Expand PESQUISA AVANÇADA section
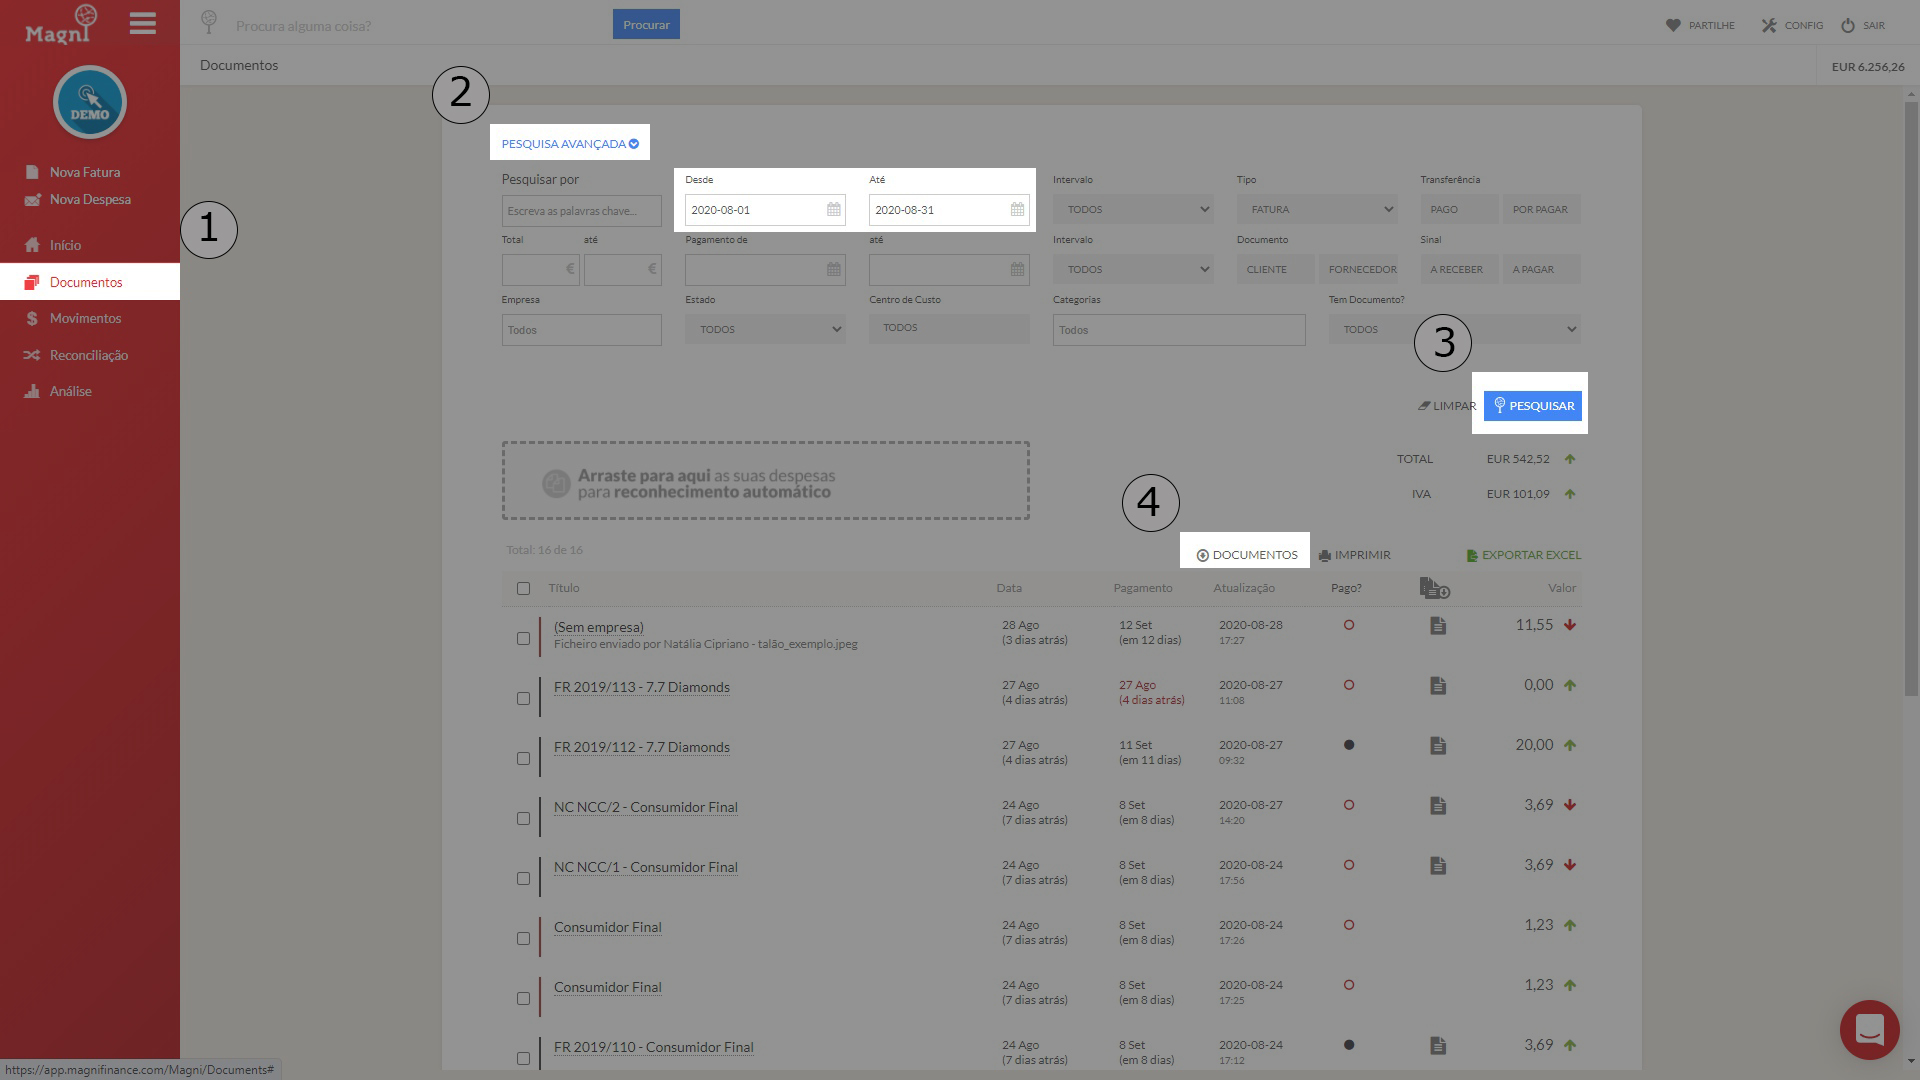This screenshot has width=1920, height=1080. (570, 144)
